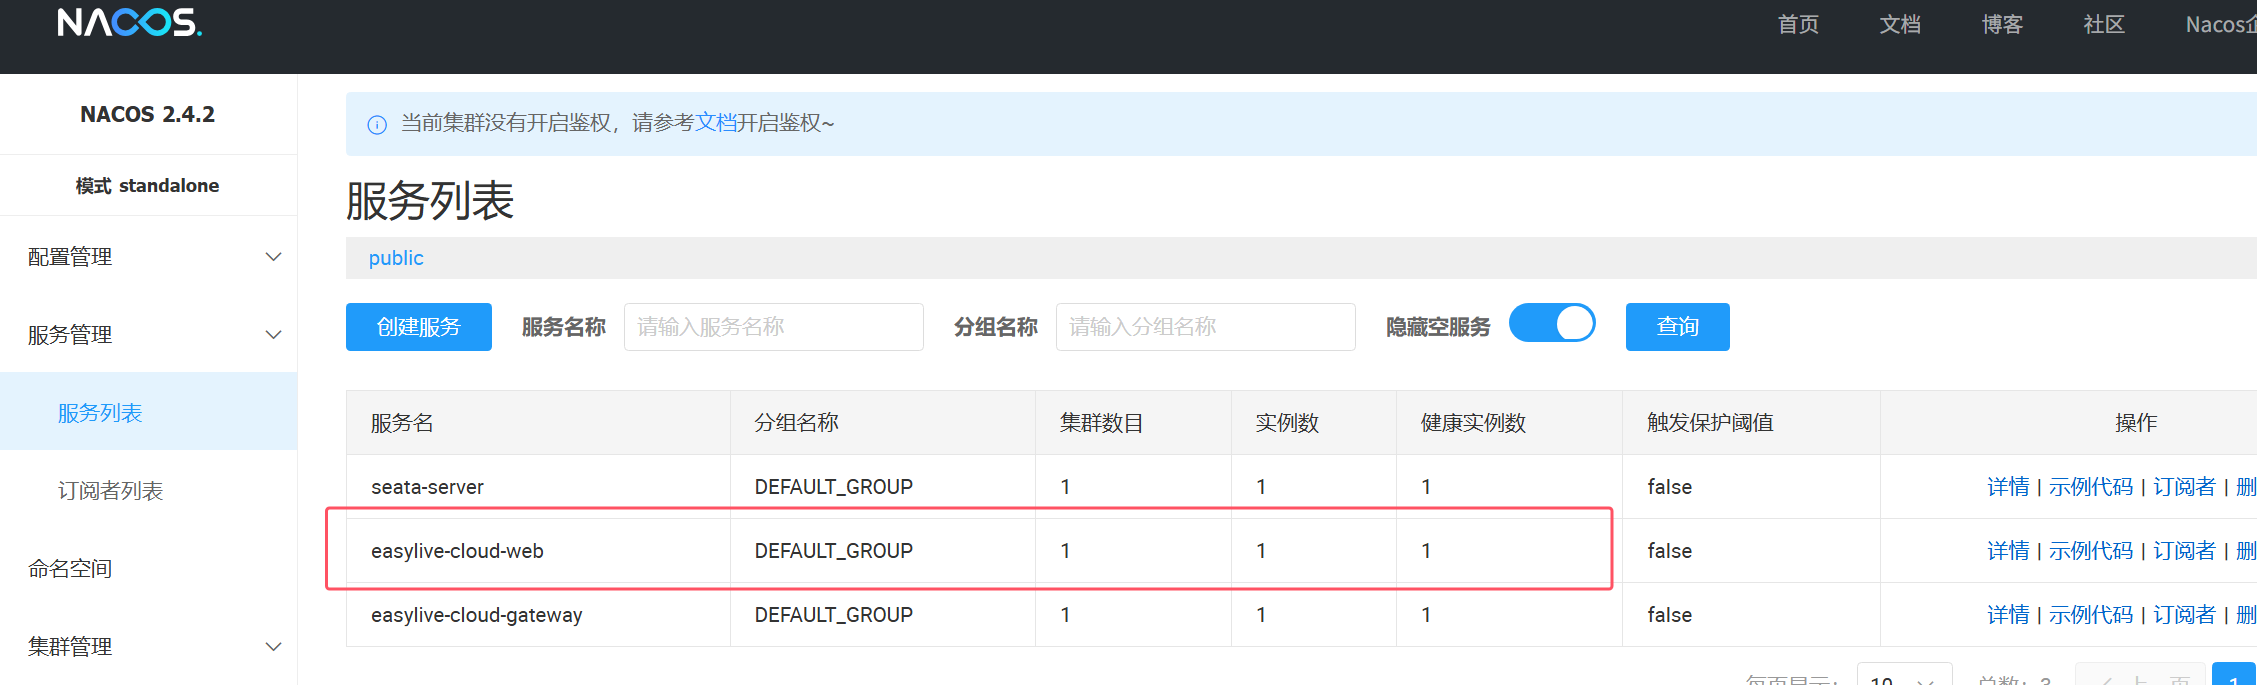Click DEFAULT_GROUP in the easylive-cloud-gateway row

pos(833,615)
